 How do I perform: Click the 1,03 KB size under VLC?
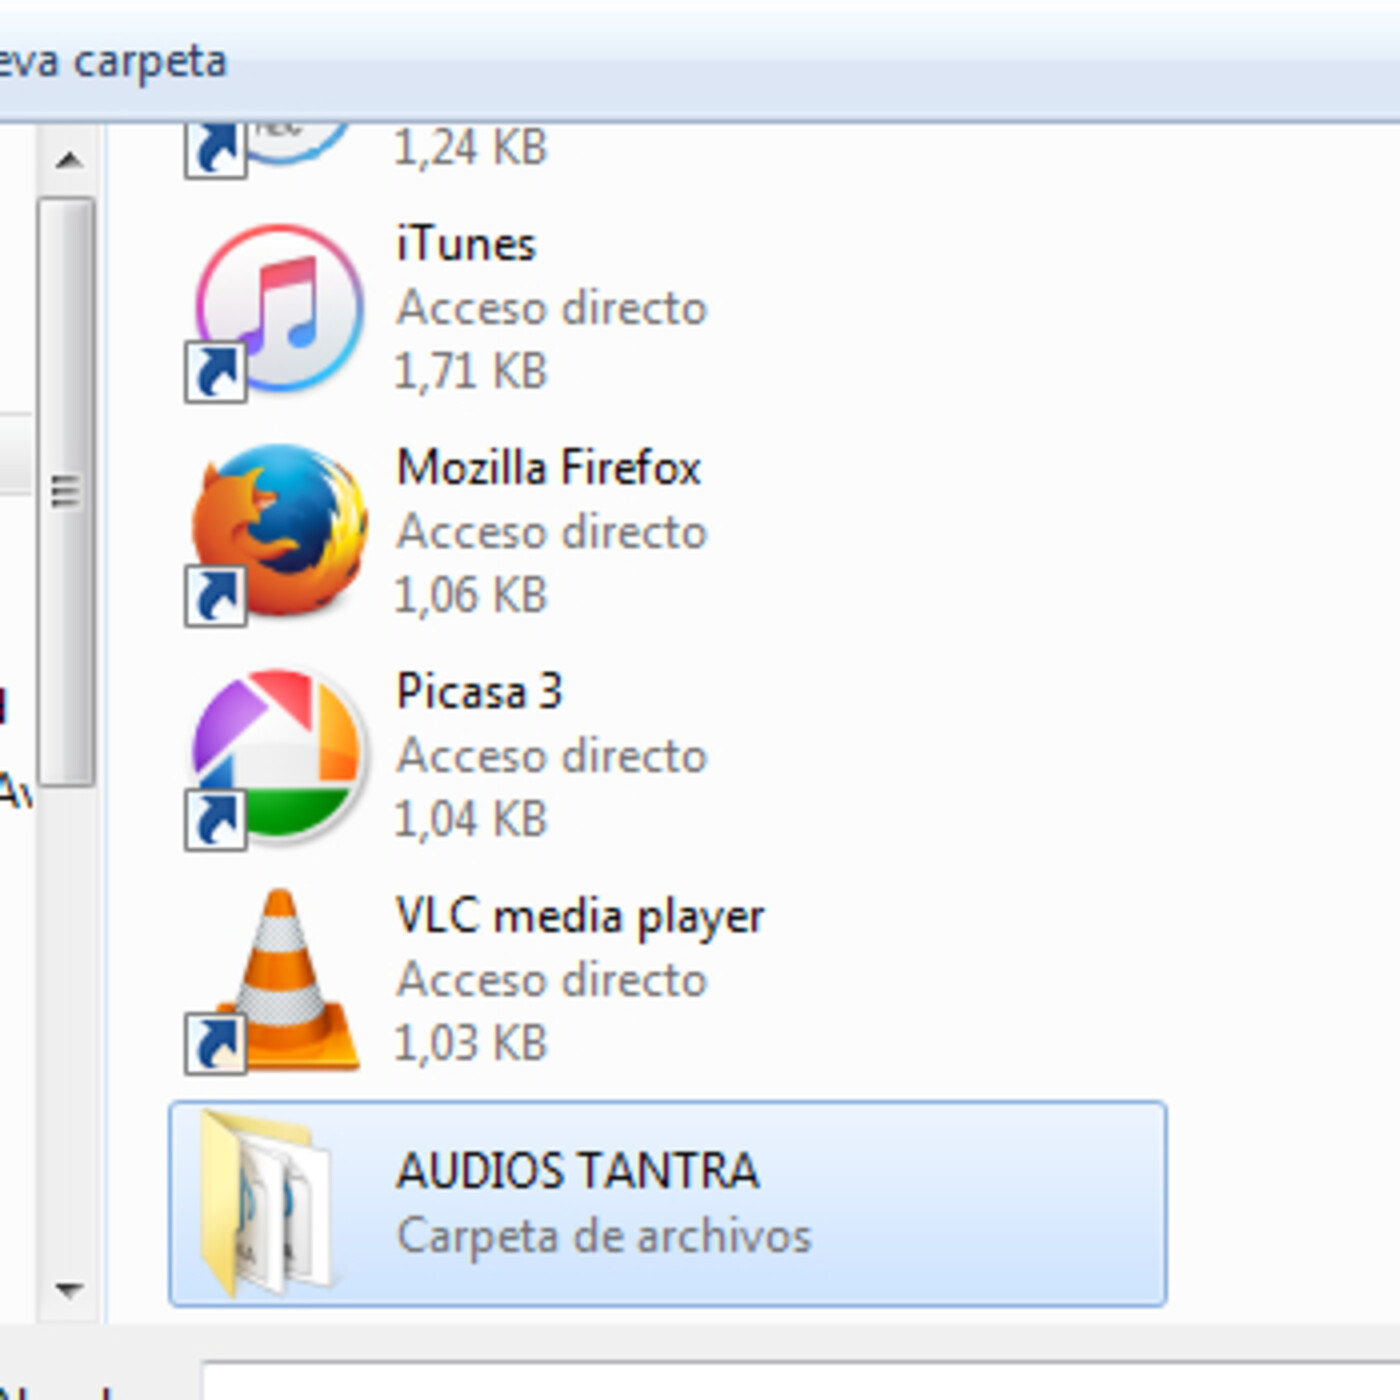pyautogui.click(x=471, y=1044)
